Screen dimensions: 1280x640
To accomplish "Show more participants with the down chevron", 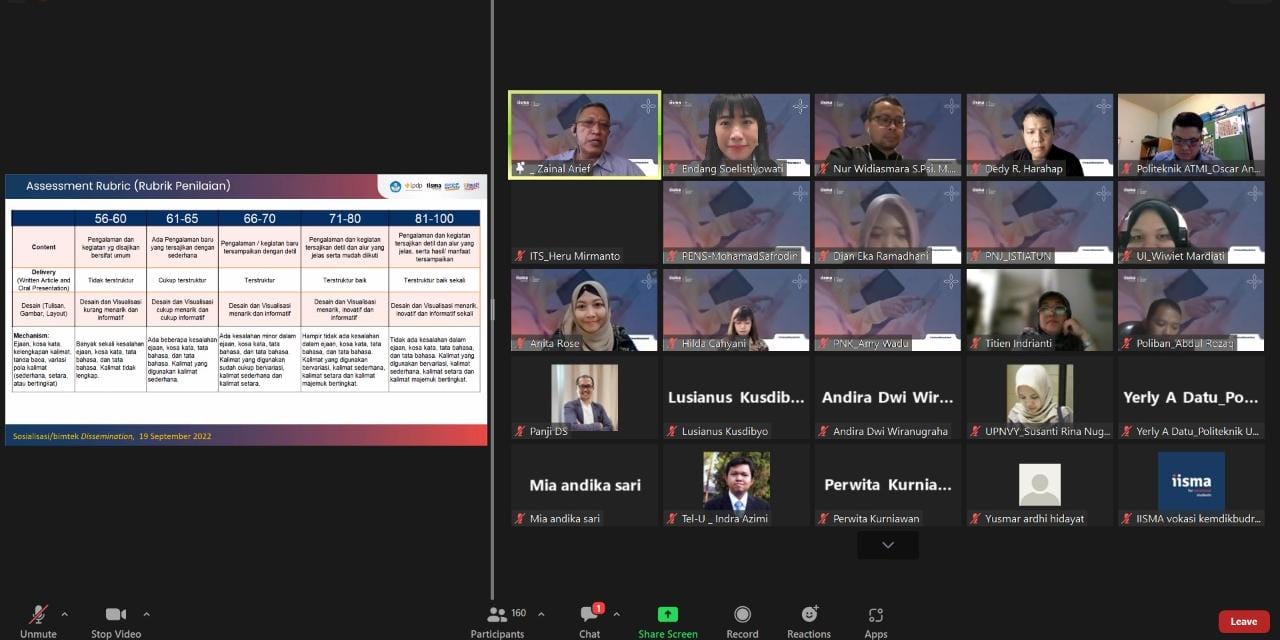I will [887, 545].
